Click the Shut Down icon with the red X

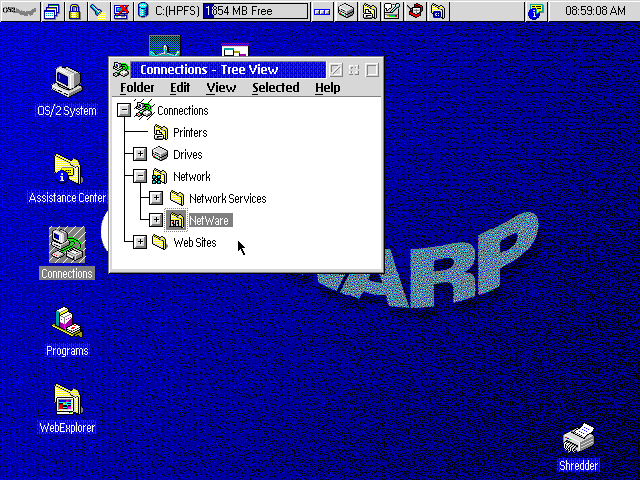(122, 11)
